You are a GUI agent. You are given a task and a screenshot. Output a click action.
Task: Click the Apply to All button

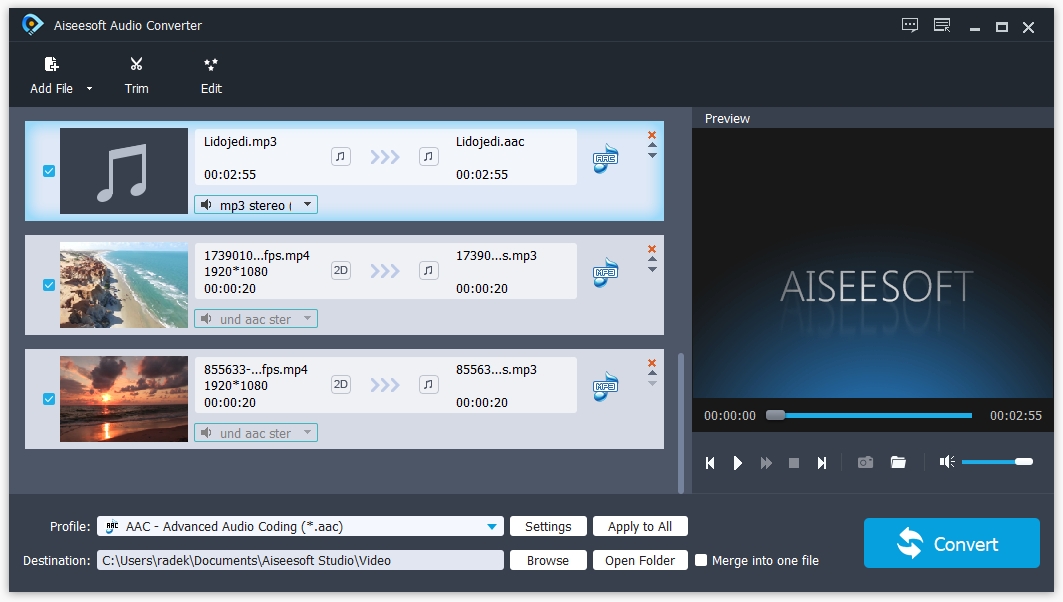[x=640, y=526]
